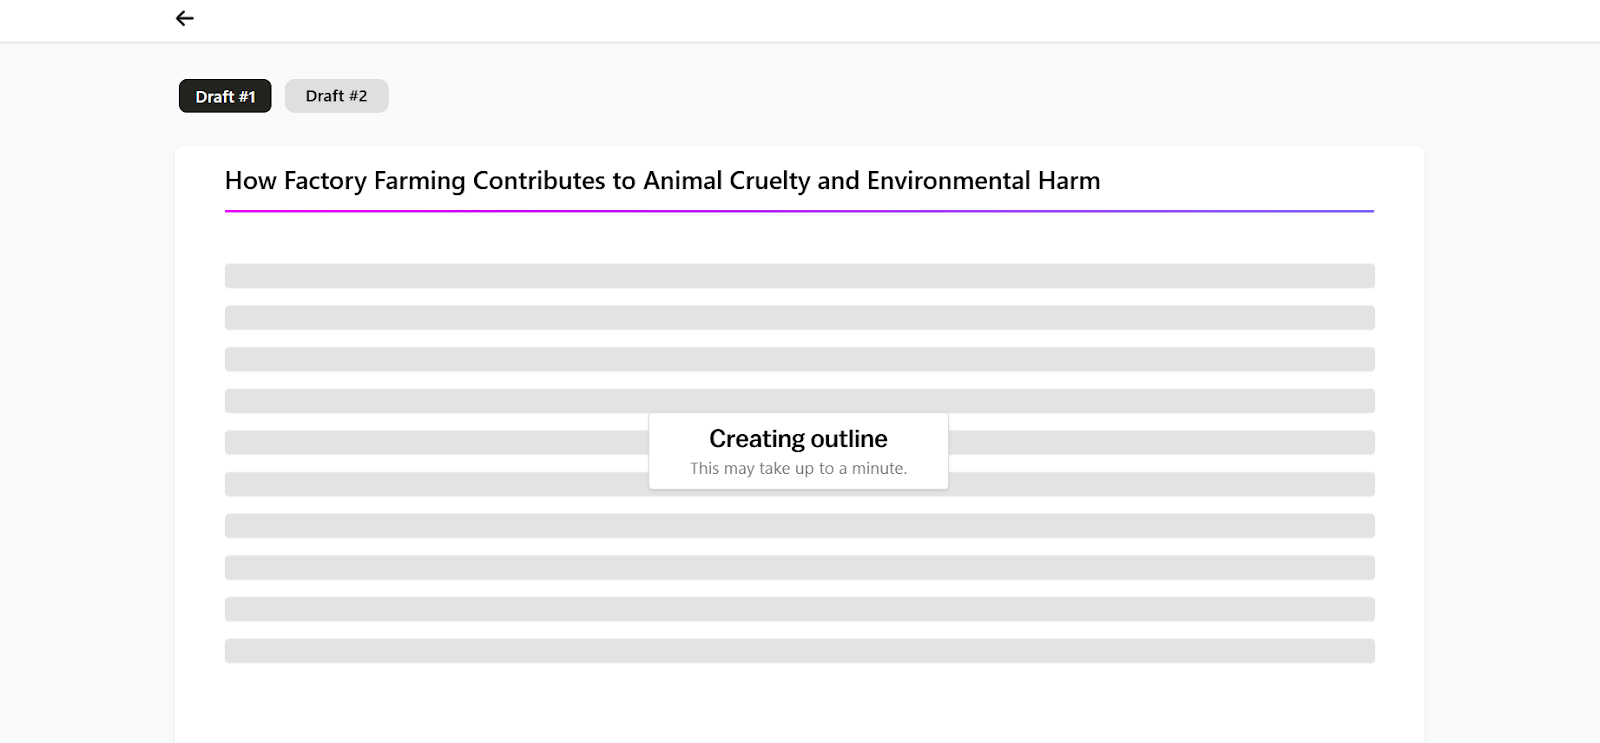The height and width of the screenshot is (743, 1600).
Task: Click empty card area below placeholder bars
Action: pyautogui.click(x=799, y=705)
